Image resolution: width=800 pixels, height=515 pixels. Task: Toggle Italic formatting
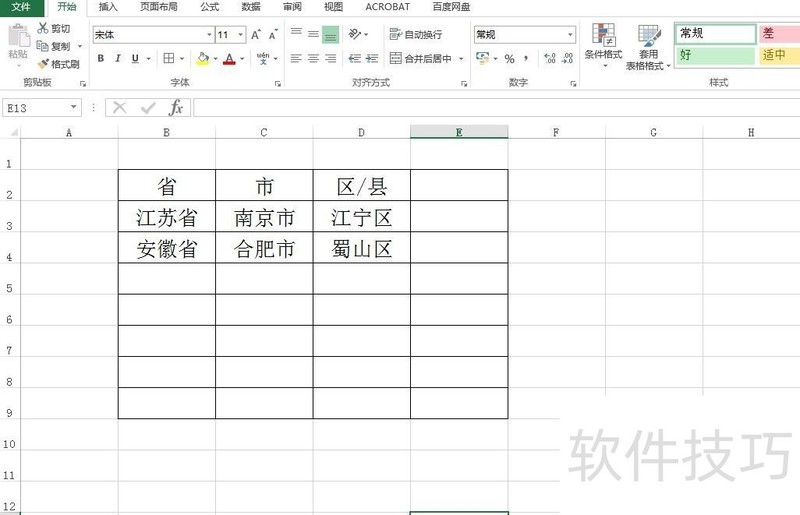(118, 58)
